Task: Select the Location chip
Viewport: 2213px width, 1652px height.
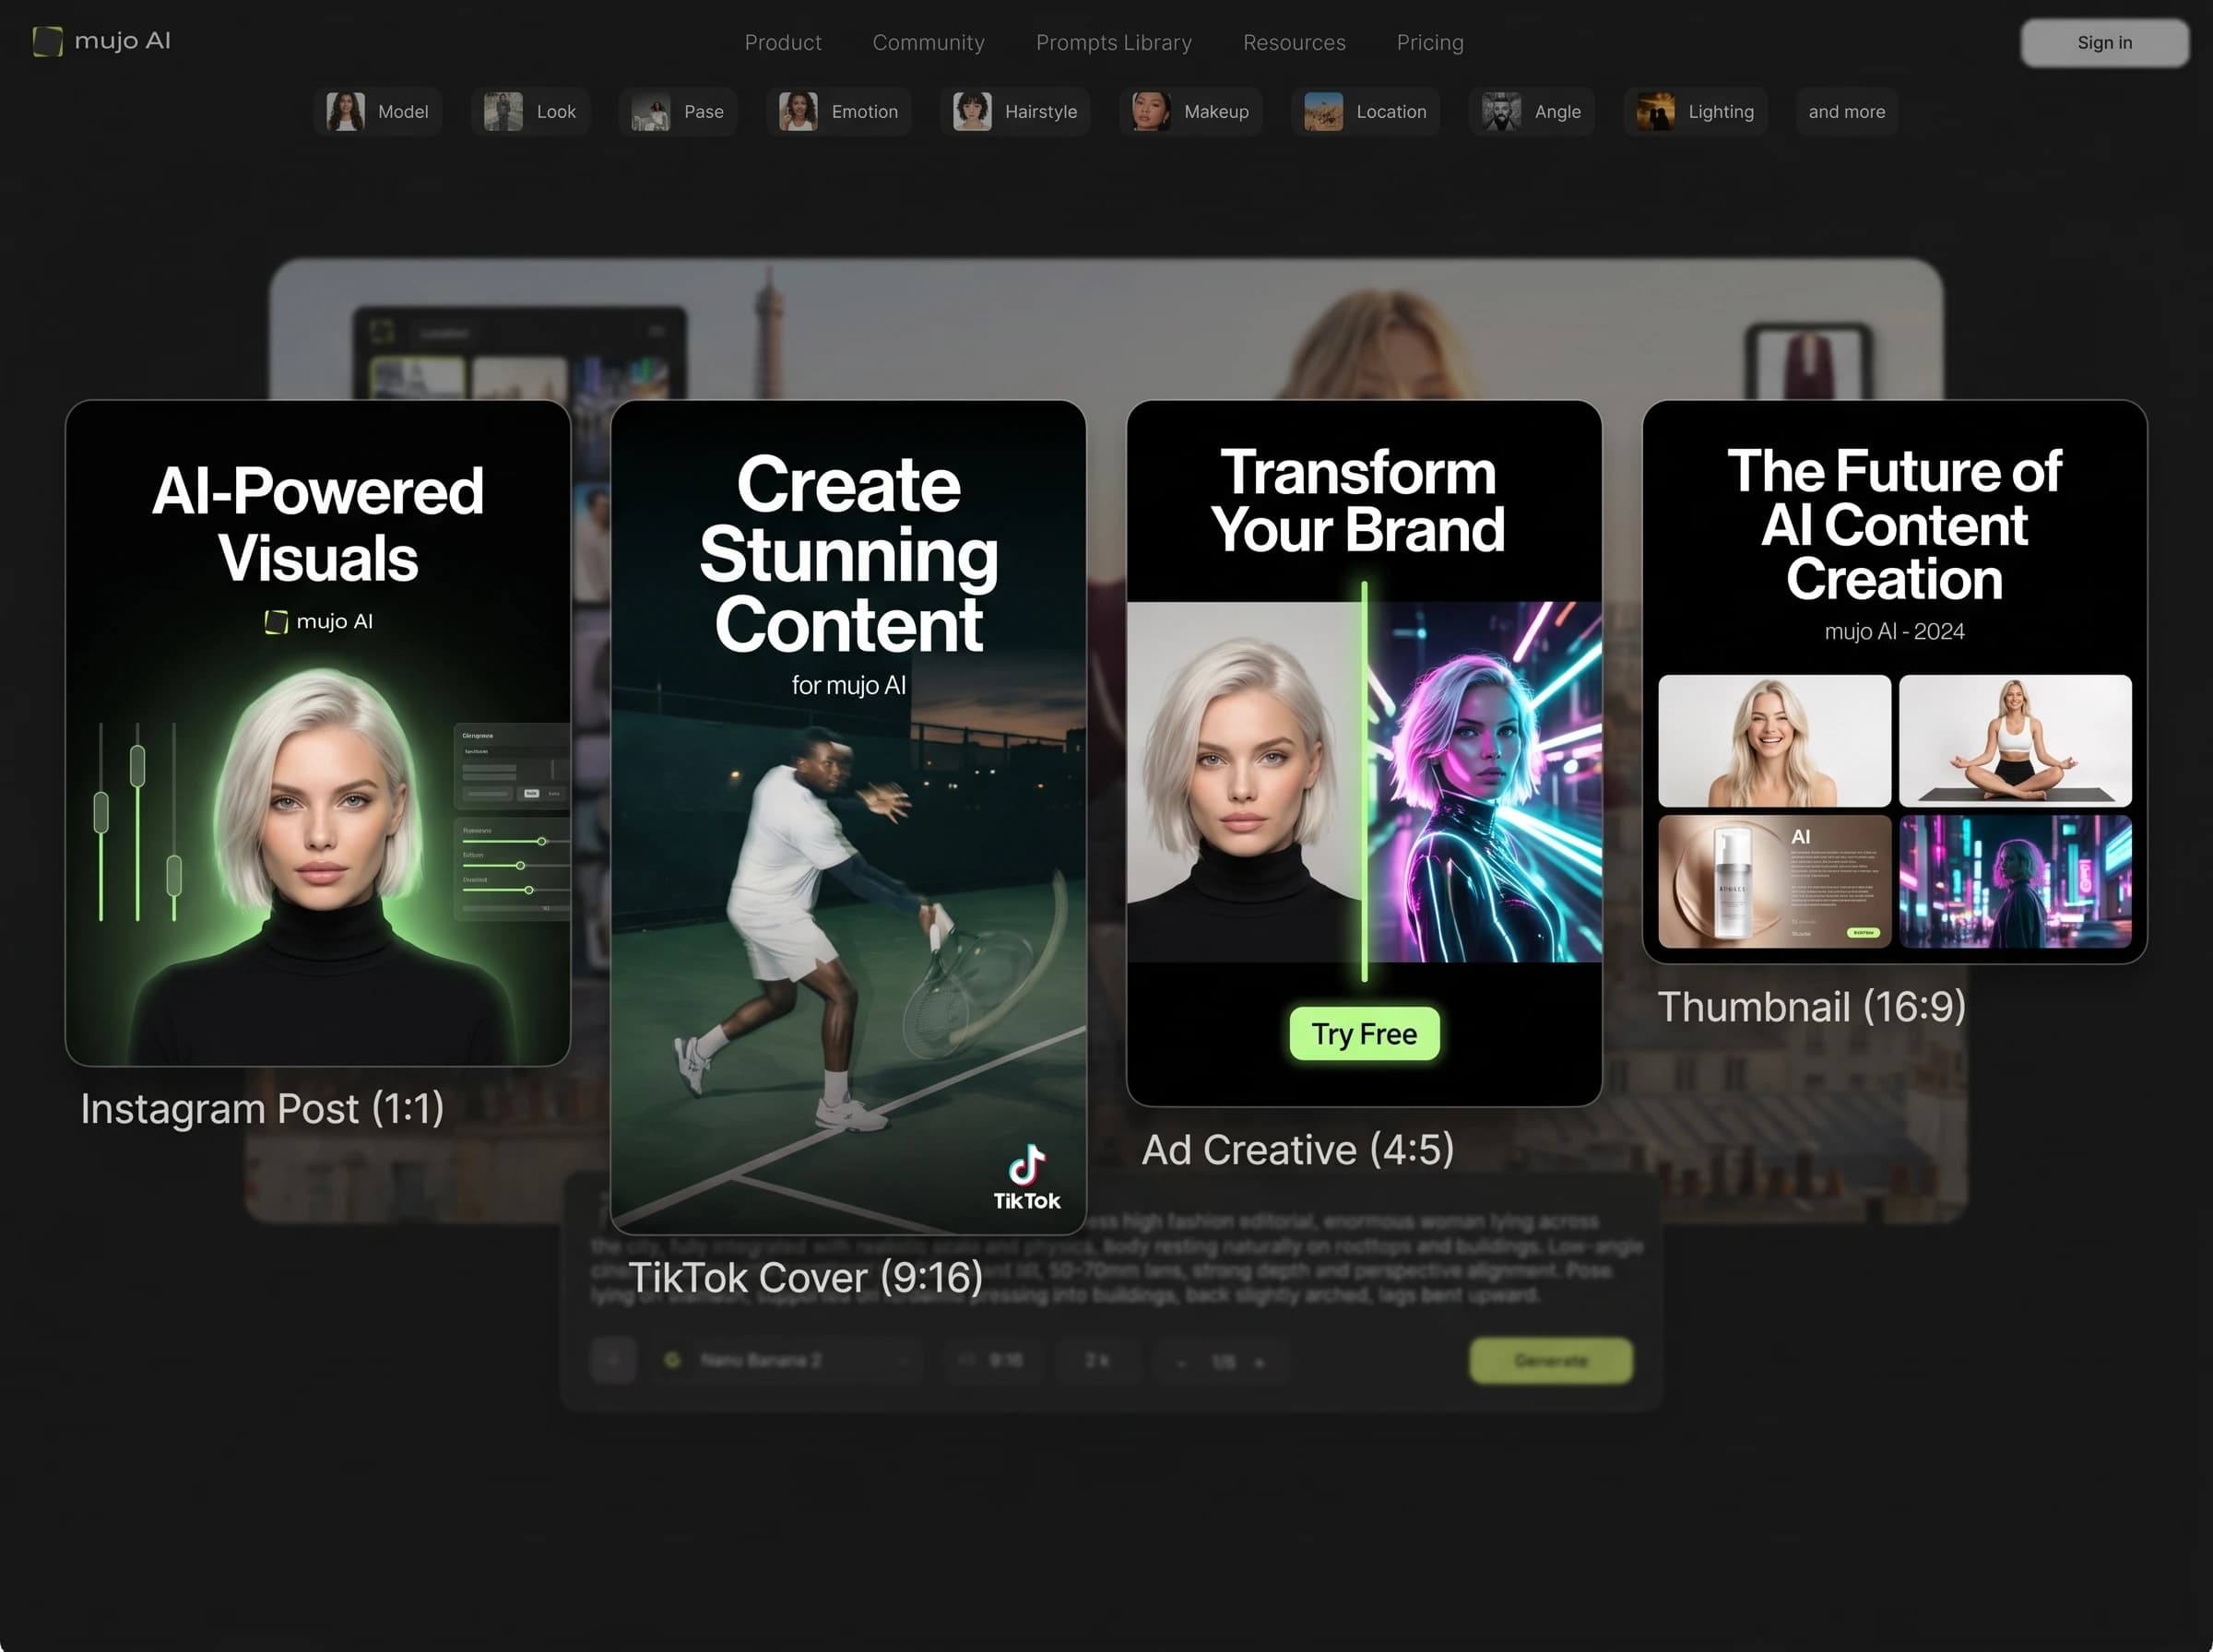Action: tap(1365, 111)
